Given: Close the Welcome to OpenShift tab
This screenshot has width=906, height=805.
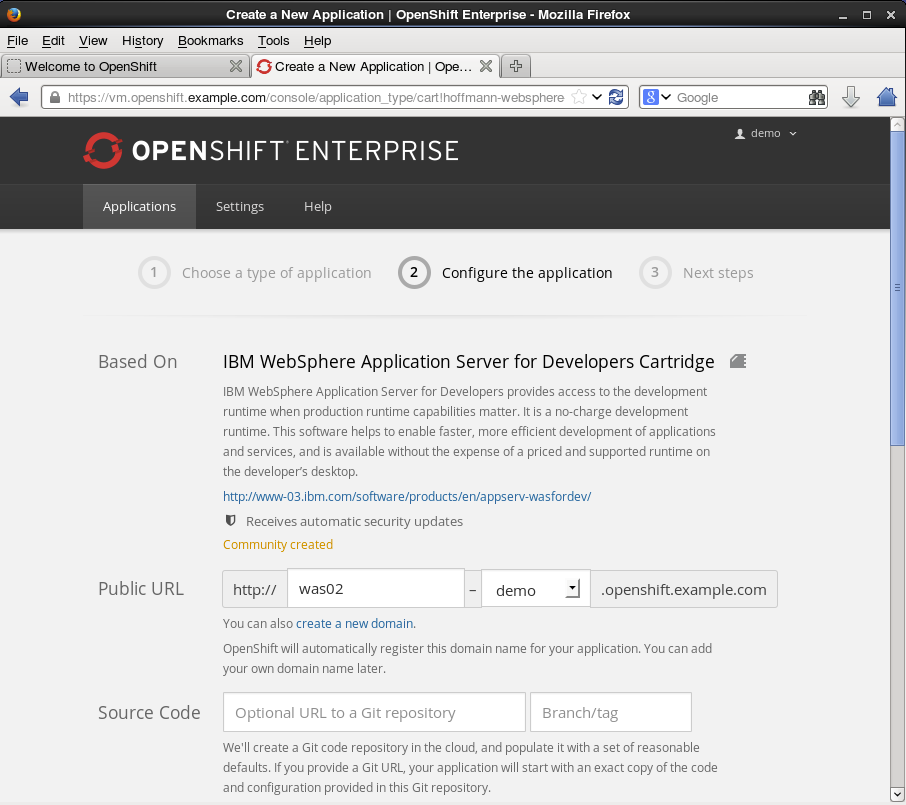Looking at the screenshot, I should (x=236, y=66).
